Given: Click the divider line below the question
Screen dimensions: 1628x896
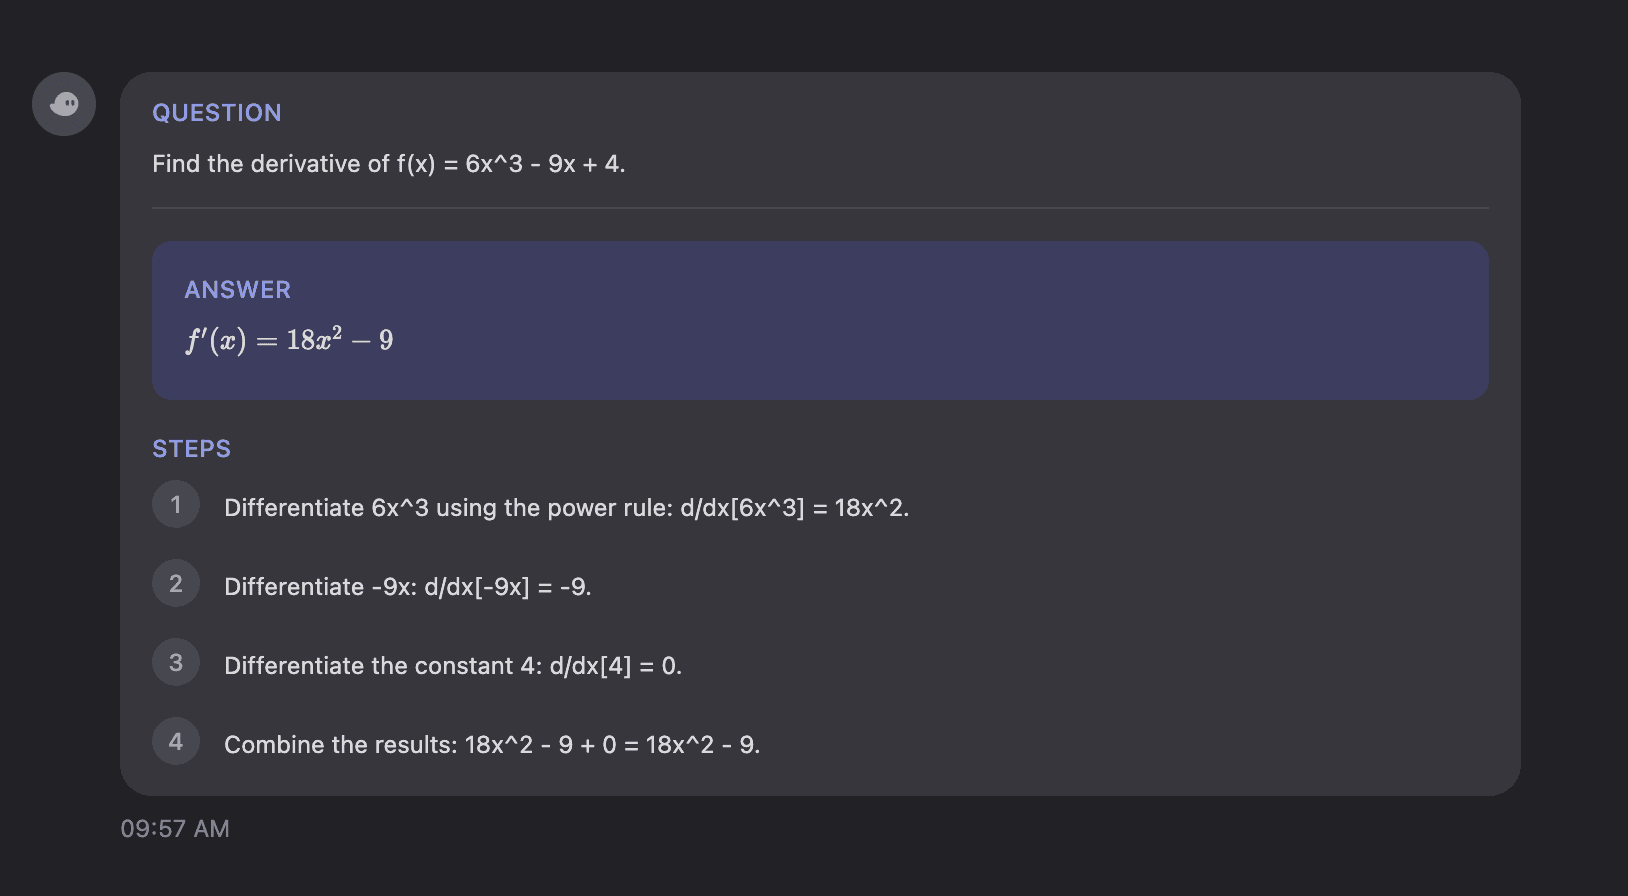Looking at the screenshot, I should coord(820,208).
